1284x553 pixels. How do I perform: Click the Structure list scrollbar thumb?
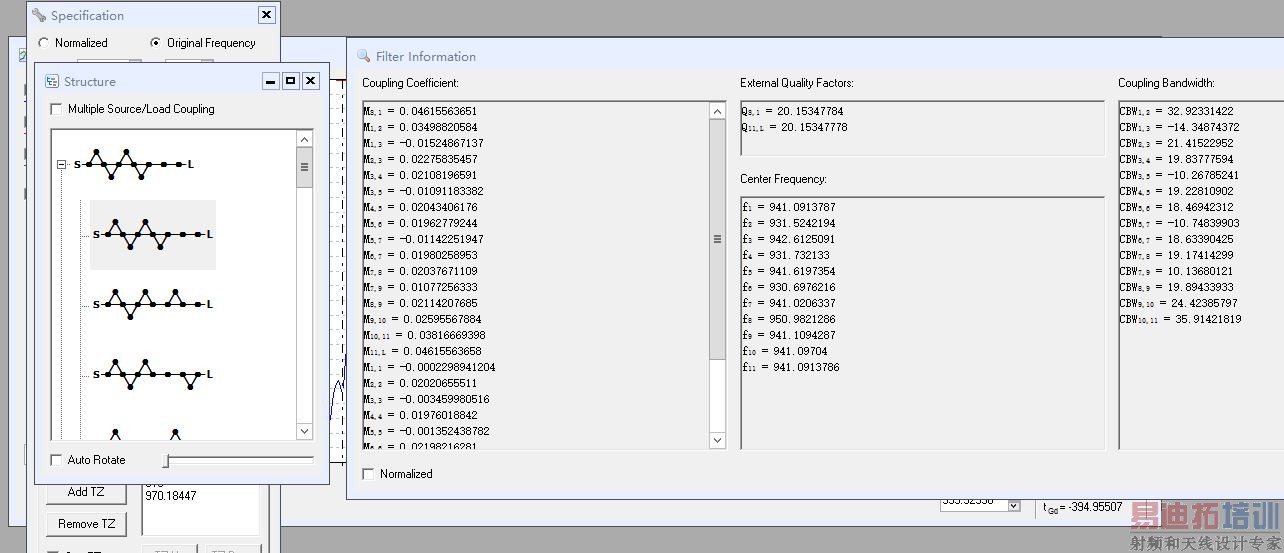pyautogui.click(x=305, y=168)
